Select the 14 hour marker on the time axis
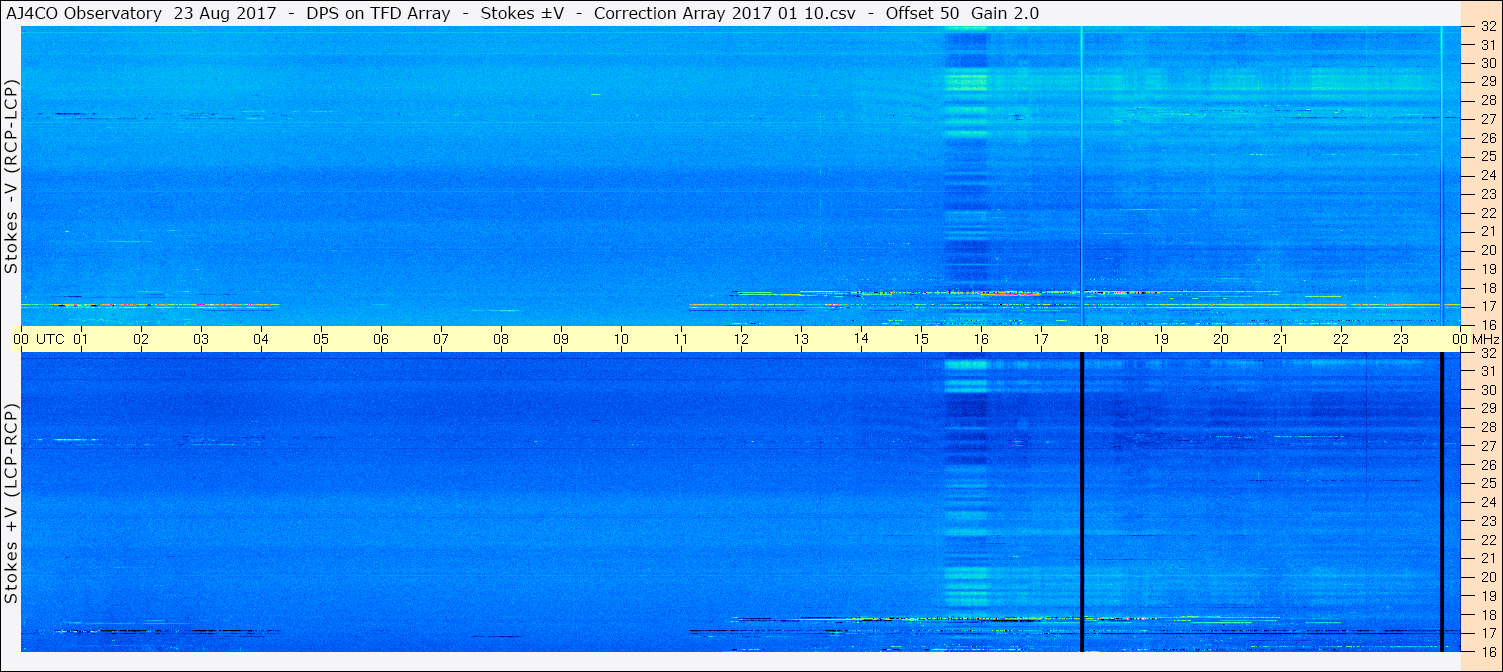Viewport: 1503px width, 672px height. pyautogui.click(x=861, y=338)
